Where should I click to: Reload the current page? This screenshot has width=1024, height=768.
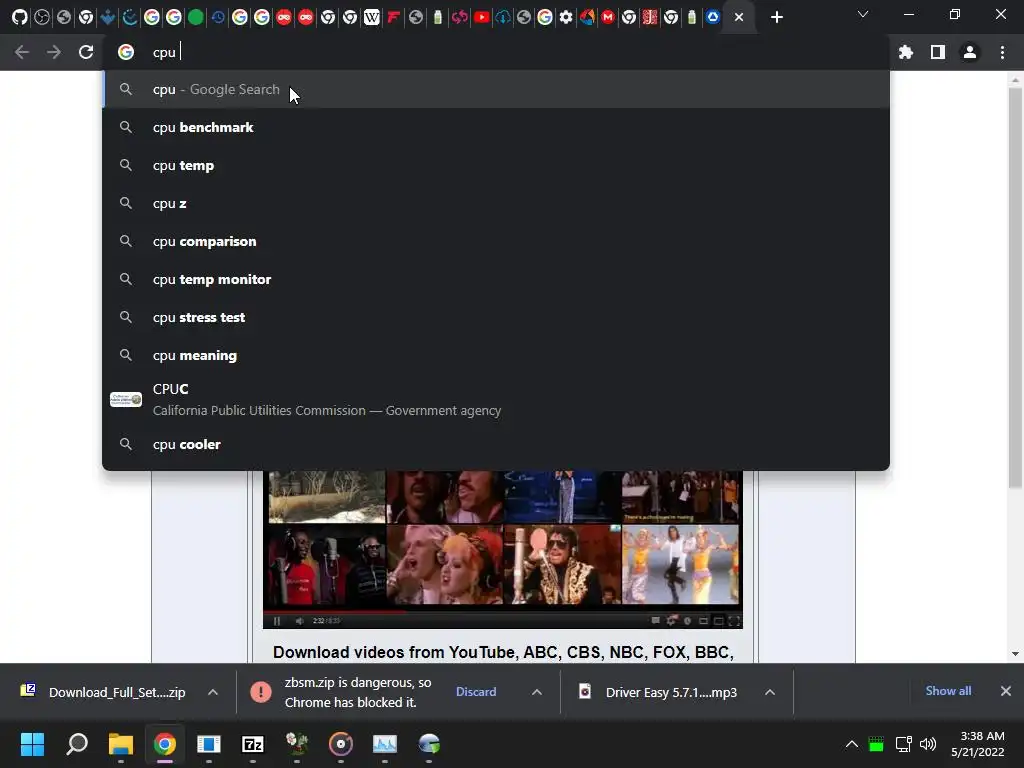(86, 52)
